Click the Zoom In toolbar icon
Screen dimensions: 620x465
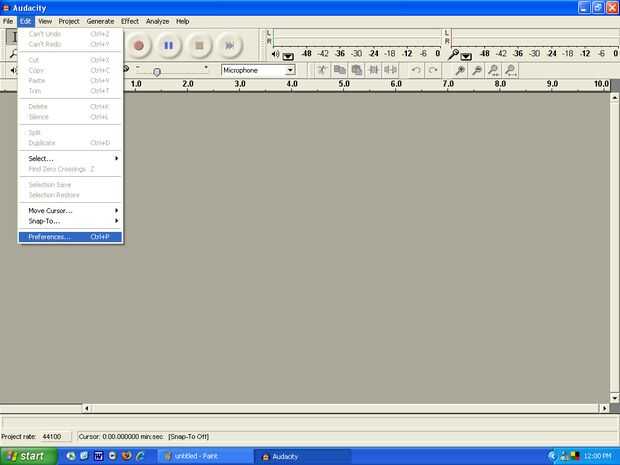[x=459, y=70]
